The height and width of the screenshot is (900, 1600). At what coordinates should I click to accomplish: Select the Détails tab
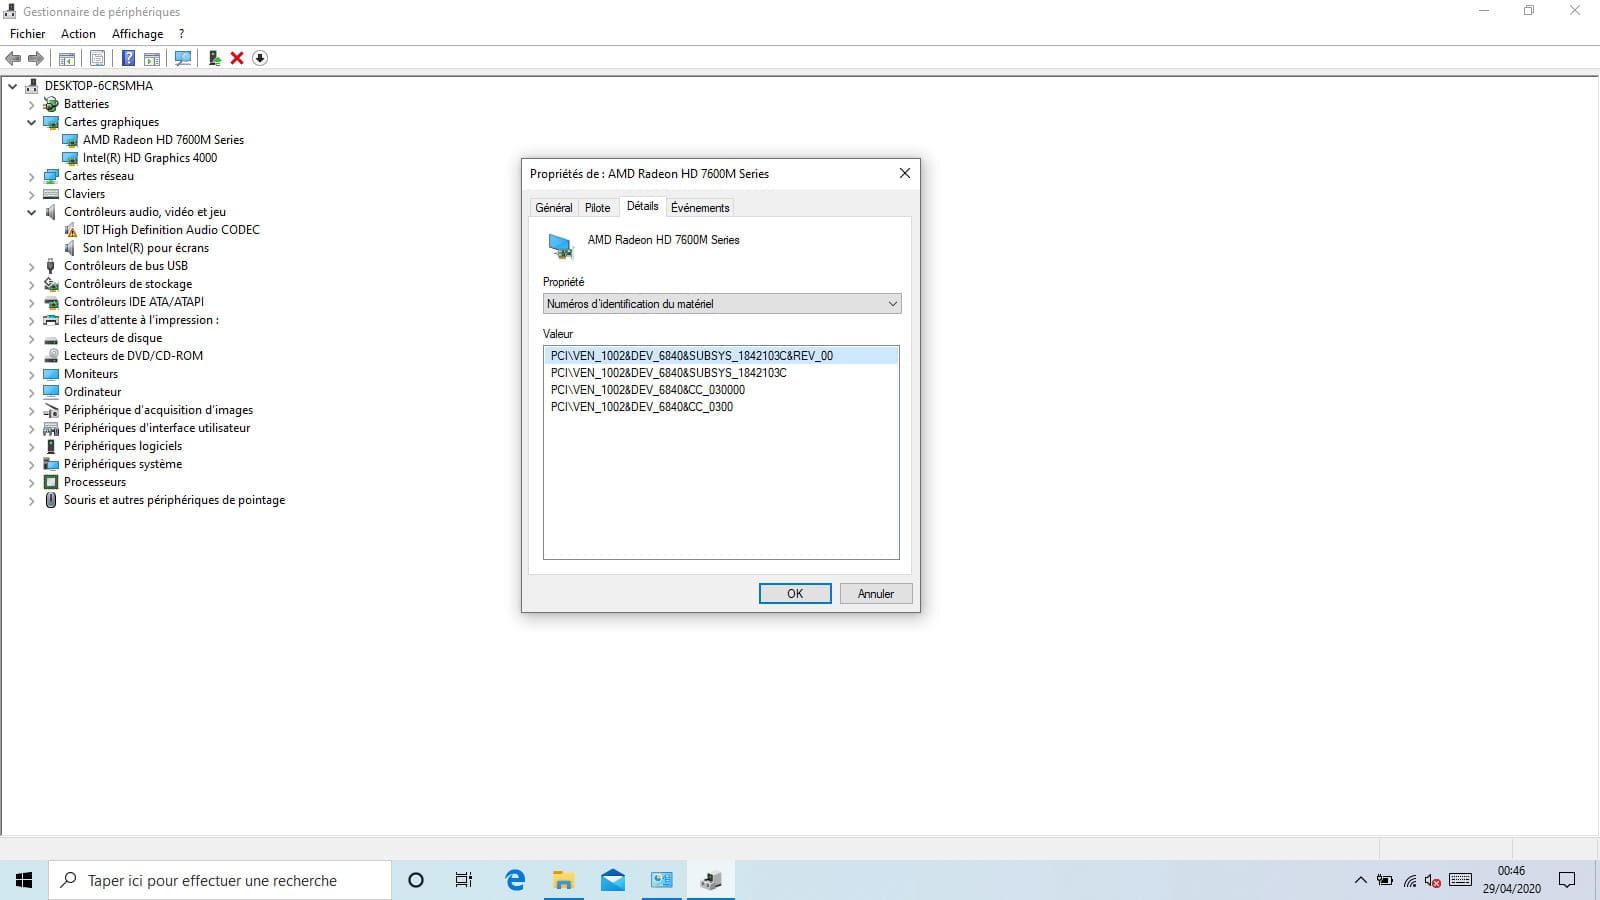point(642,206)
